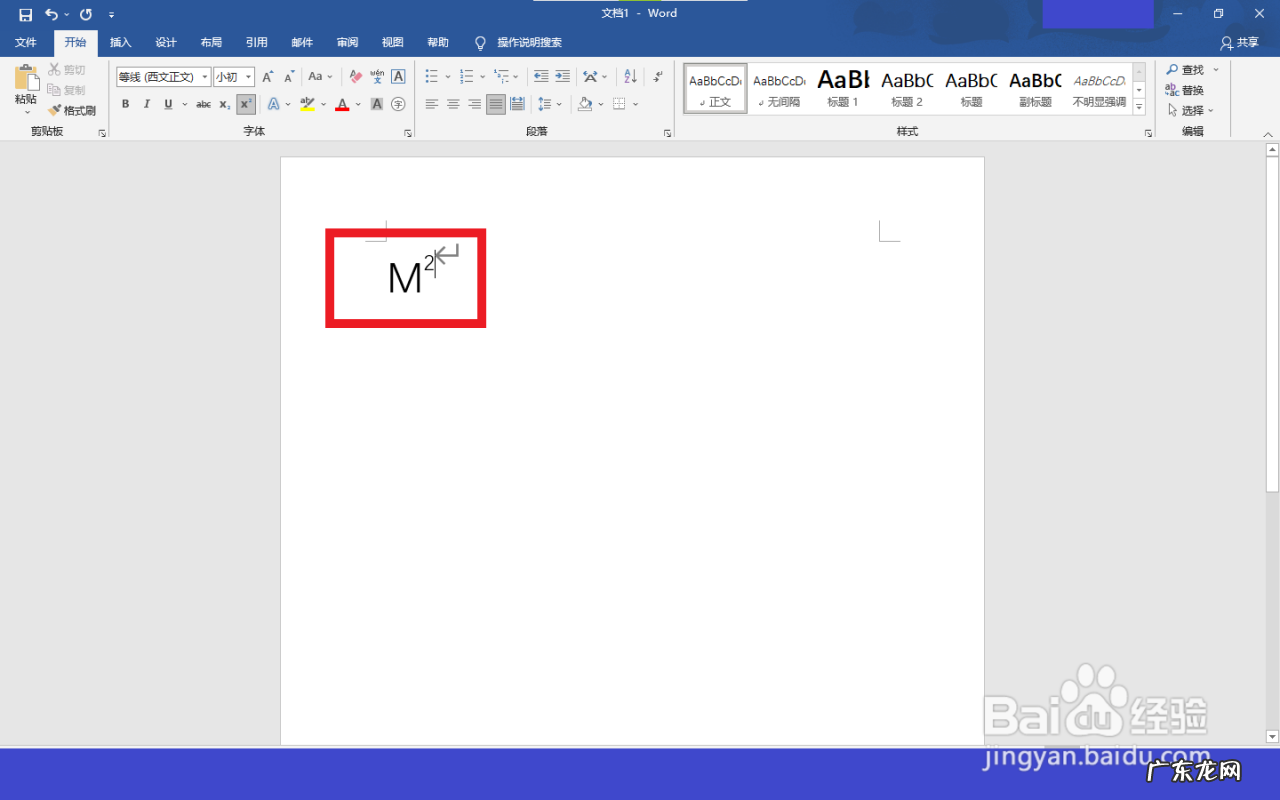
Task: Click the Clear Formatting eraser icon
Action: coord(355,77)
